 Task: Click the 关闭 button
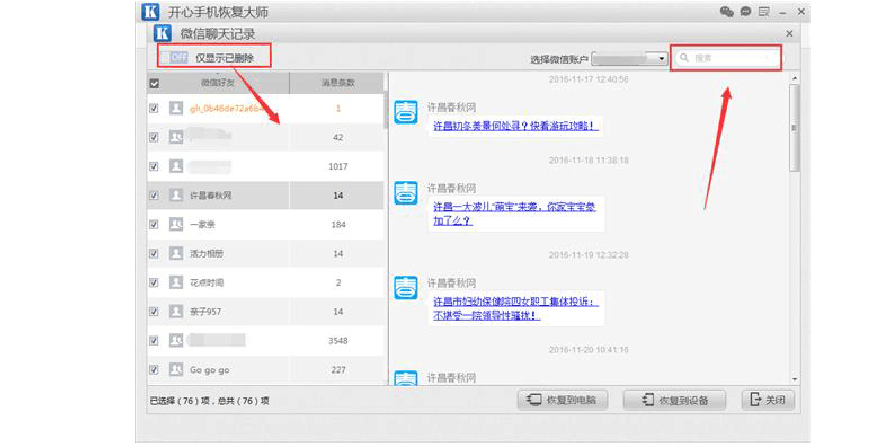point(768,400)
